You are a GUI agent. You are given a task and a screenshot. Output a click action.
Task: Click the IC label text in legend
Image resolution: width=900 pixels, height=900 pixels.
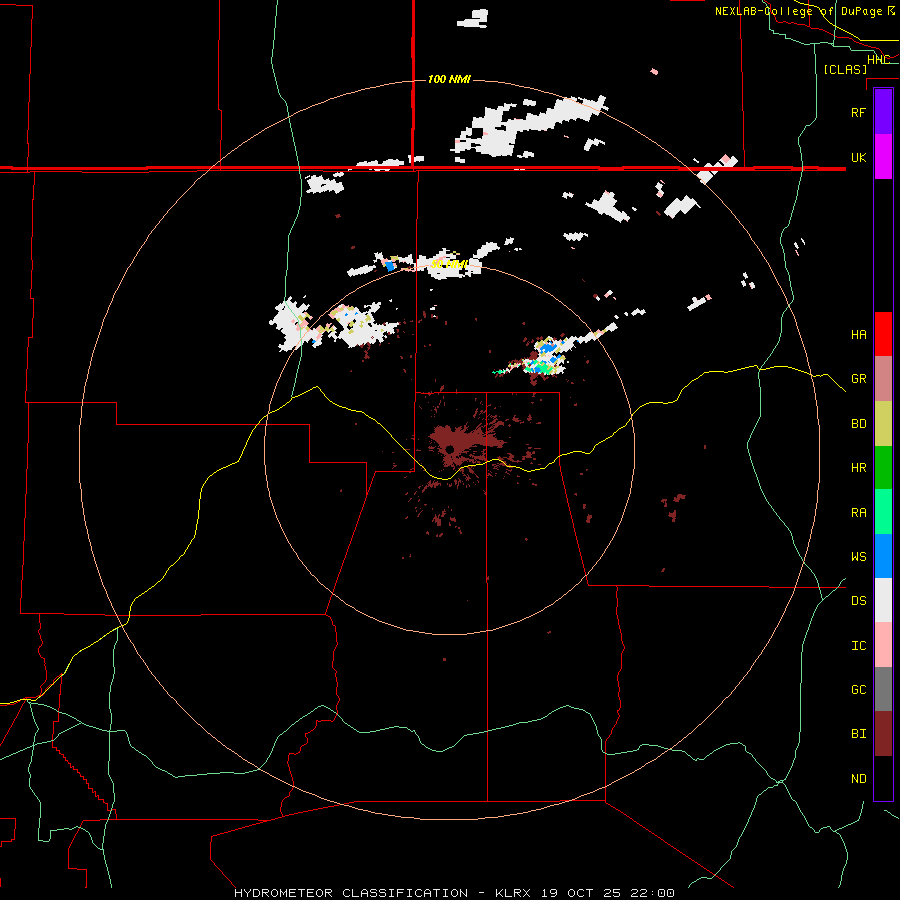[858, 645]
